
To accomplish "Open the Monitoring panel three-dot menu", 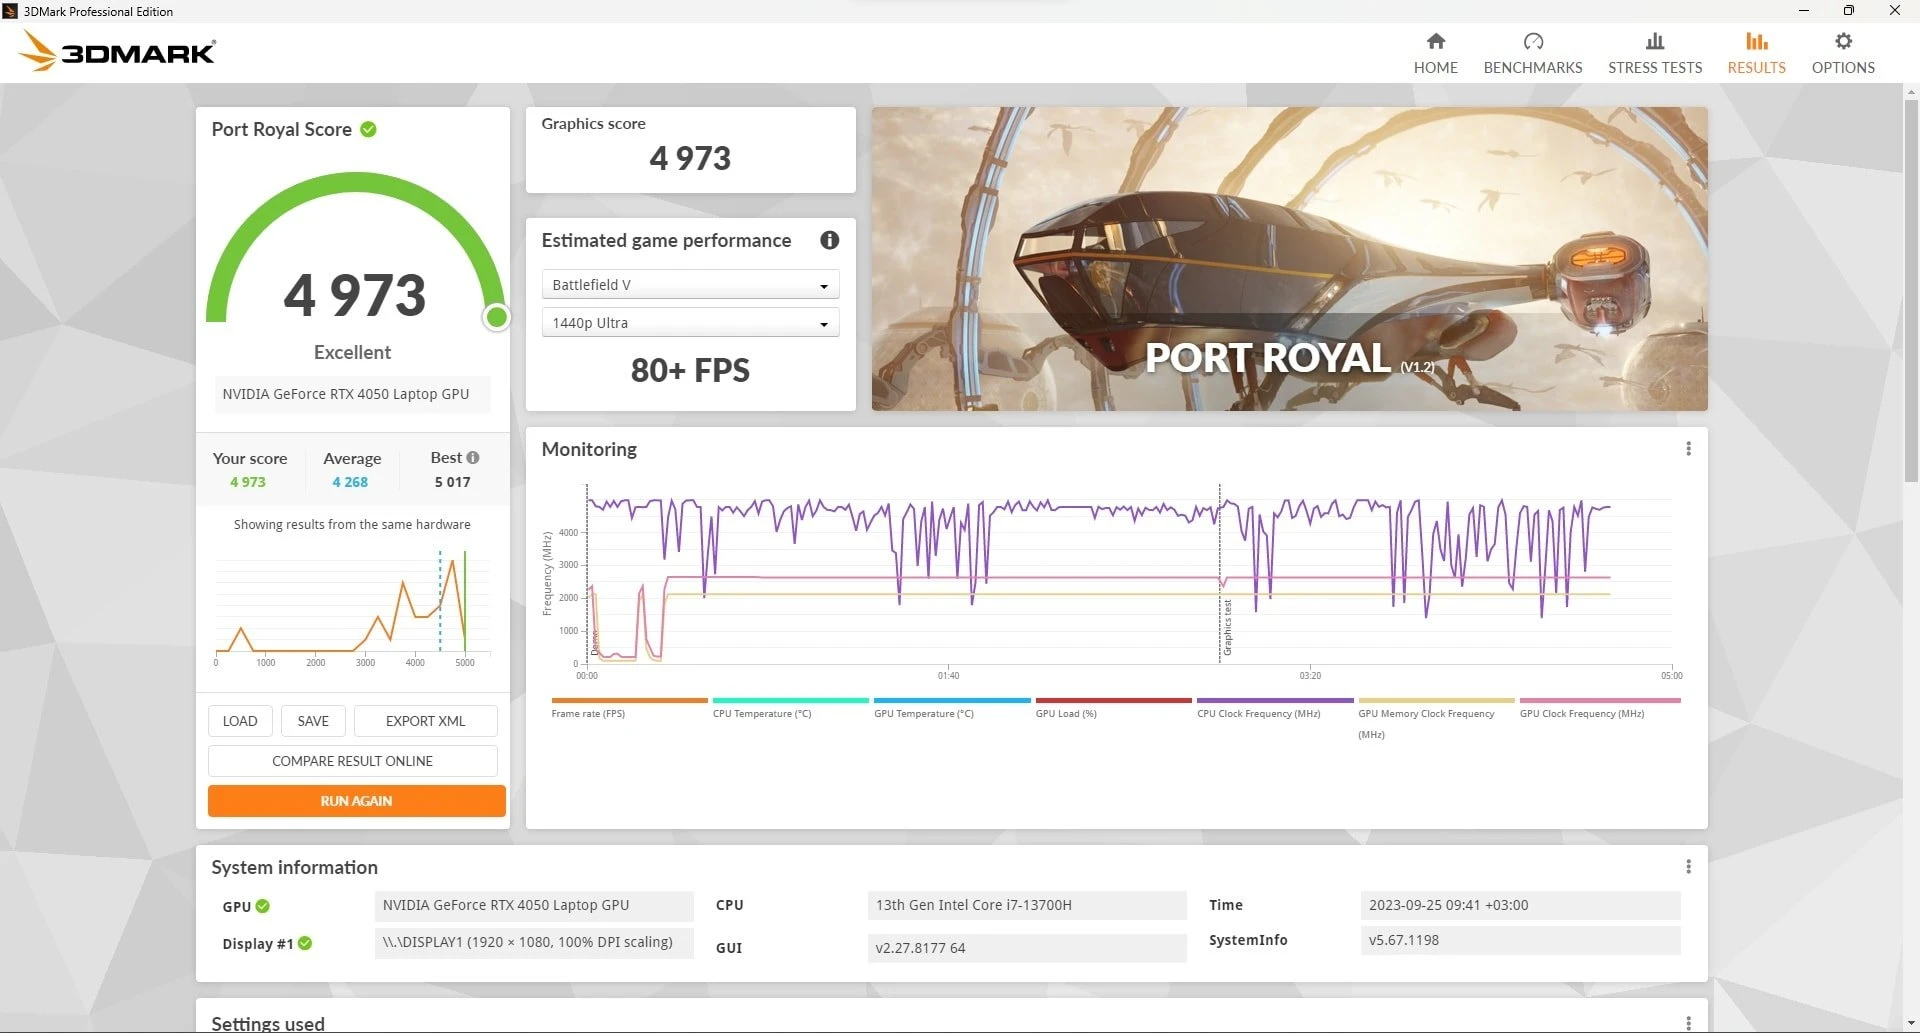I will click(x=1688, y=449).
